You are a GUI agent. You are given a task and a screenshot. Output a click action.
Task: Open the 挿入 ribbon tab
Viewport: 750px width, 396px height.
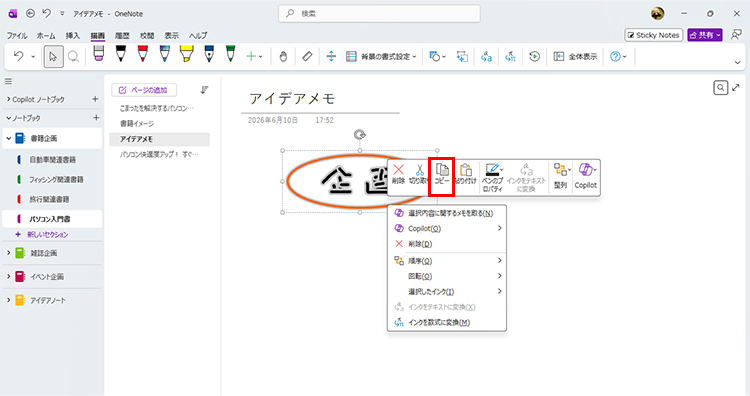[73, 35]
